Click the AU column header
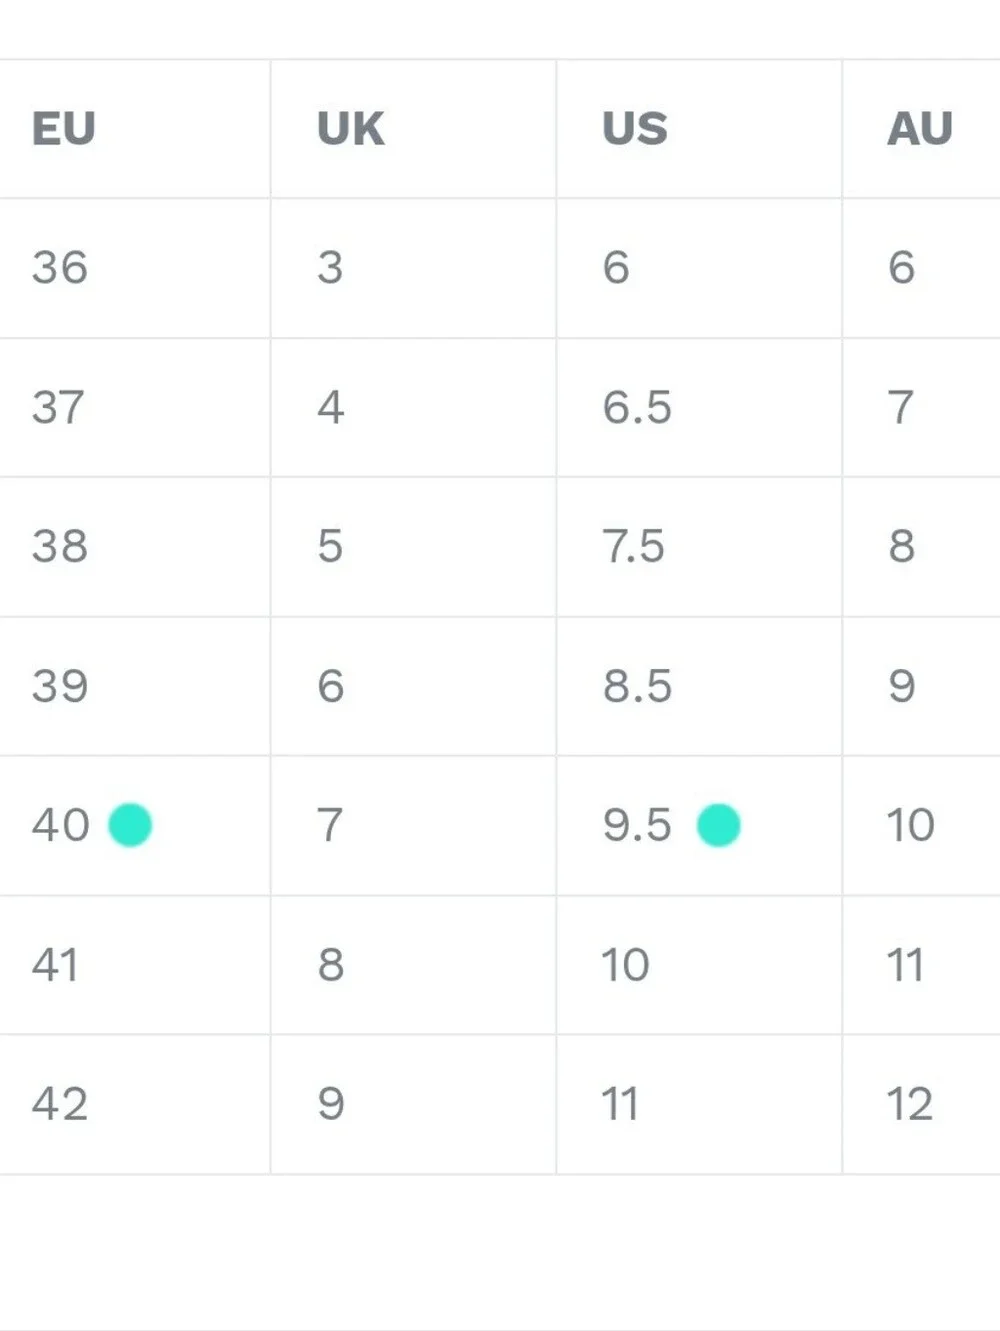The height and width of the screenshot is (1331, 1000). (920, 129)
